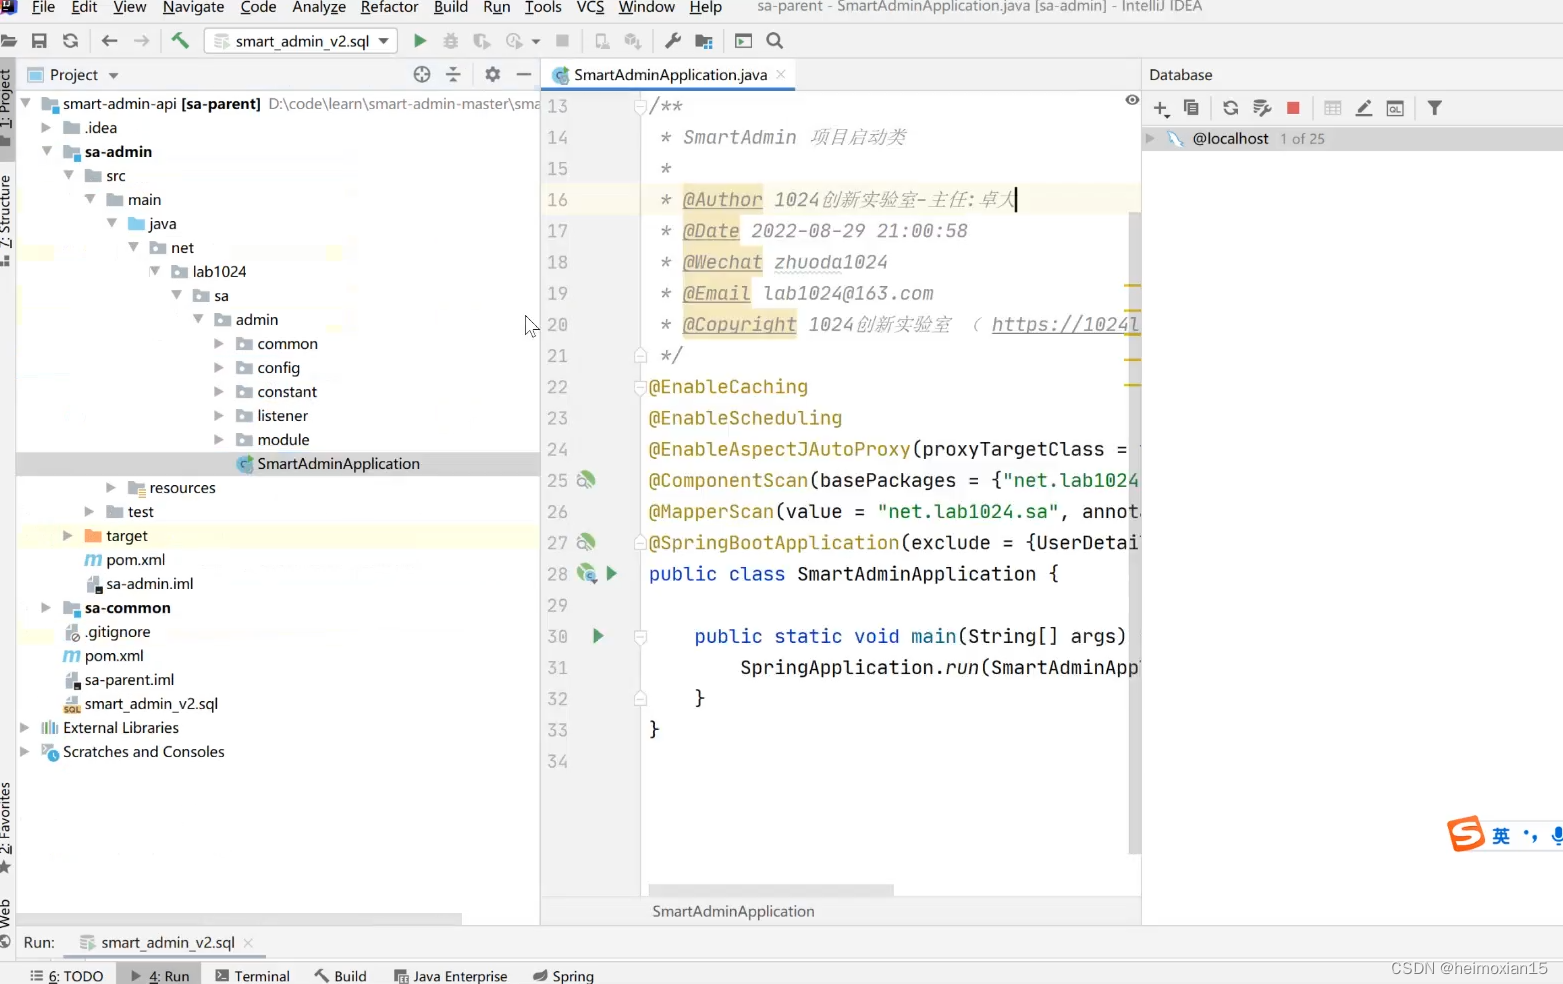Click the Project panel settings gear

[x=492, y=75]
